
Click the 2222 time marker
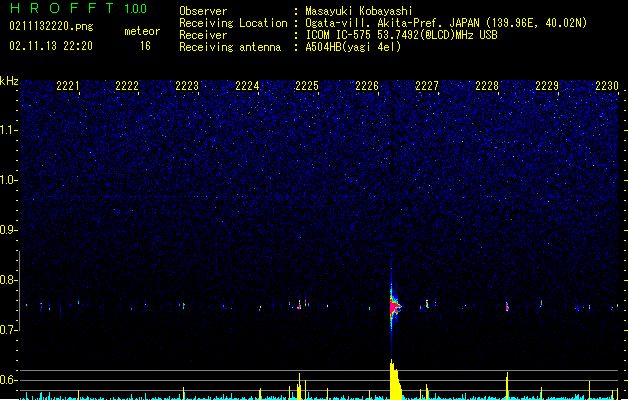point(127,86)
